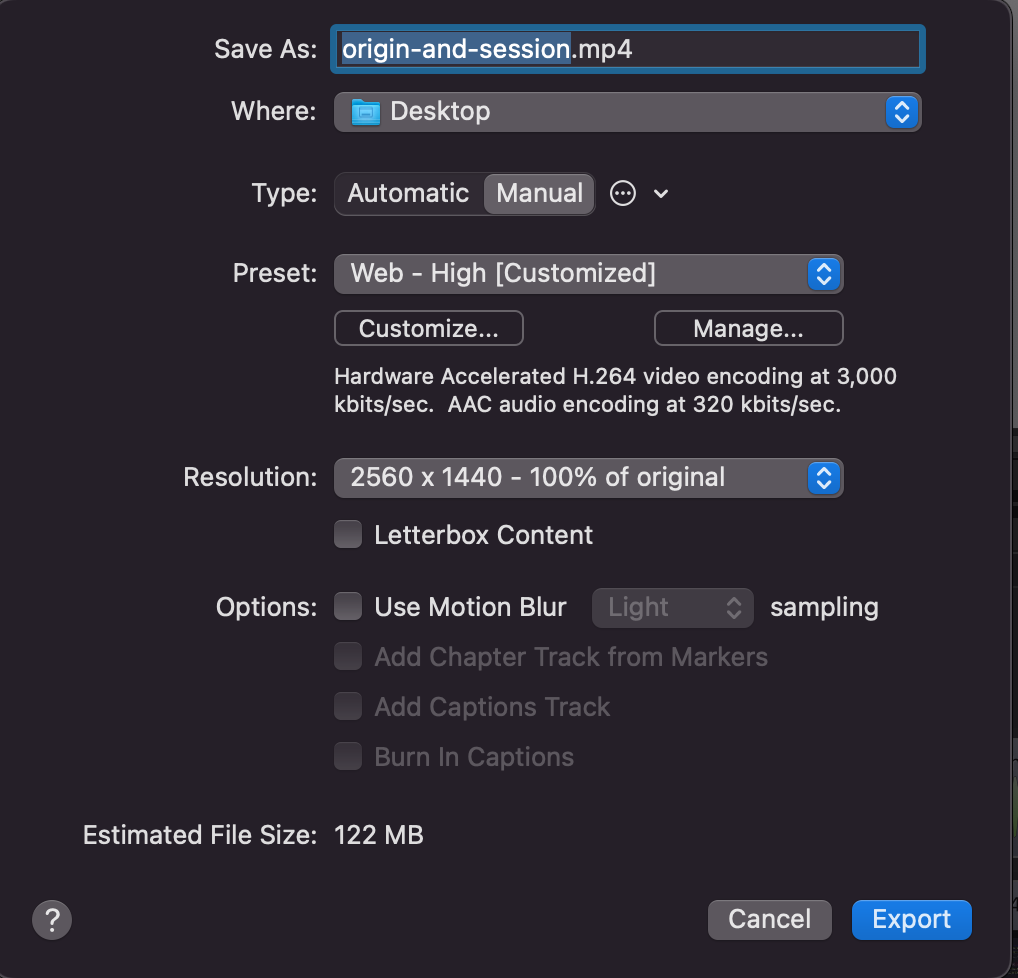
Task: Open the help question mark icon
Action: [52, 919]
